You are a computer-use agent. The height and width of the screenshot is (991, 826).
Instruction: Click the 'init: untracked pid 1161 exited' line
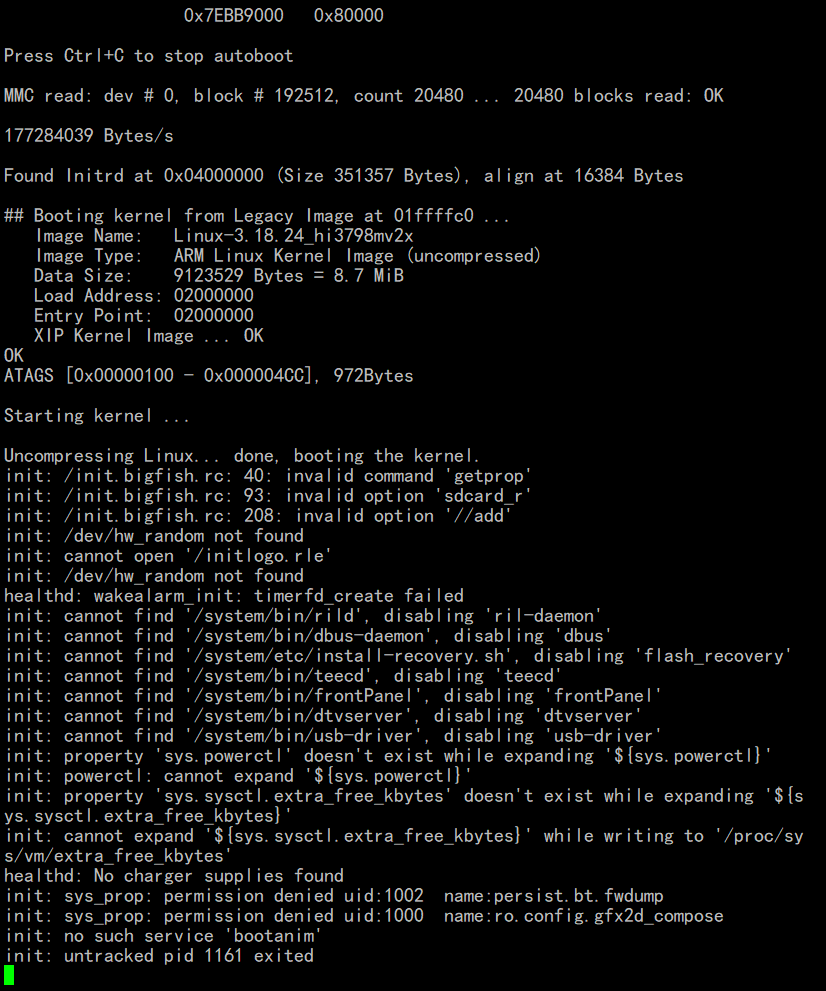pos(159,956)
